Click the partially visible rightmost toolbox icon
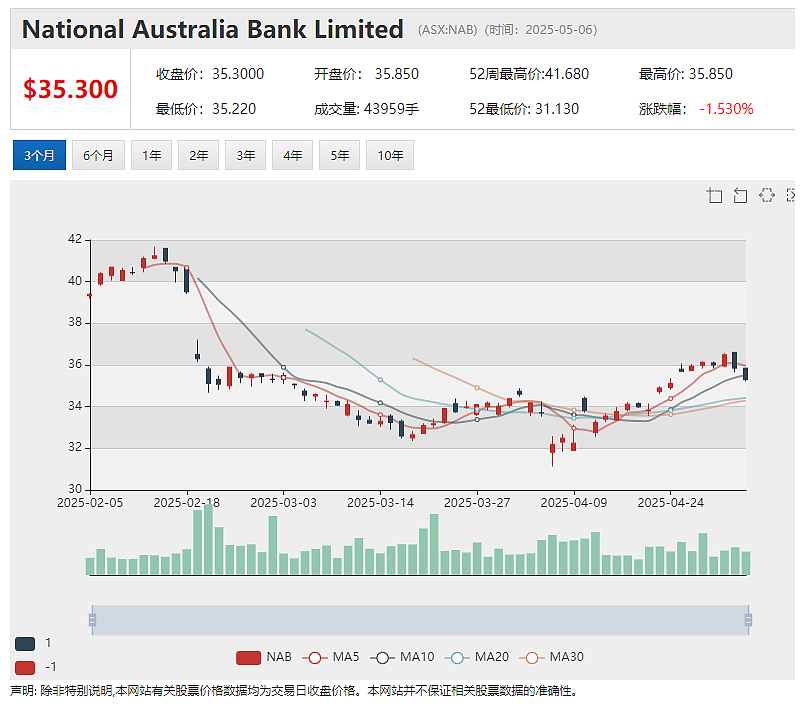The image size is (804, 712). (790, 195)
